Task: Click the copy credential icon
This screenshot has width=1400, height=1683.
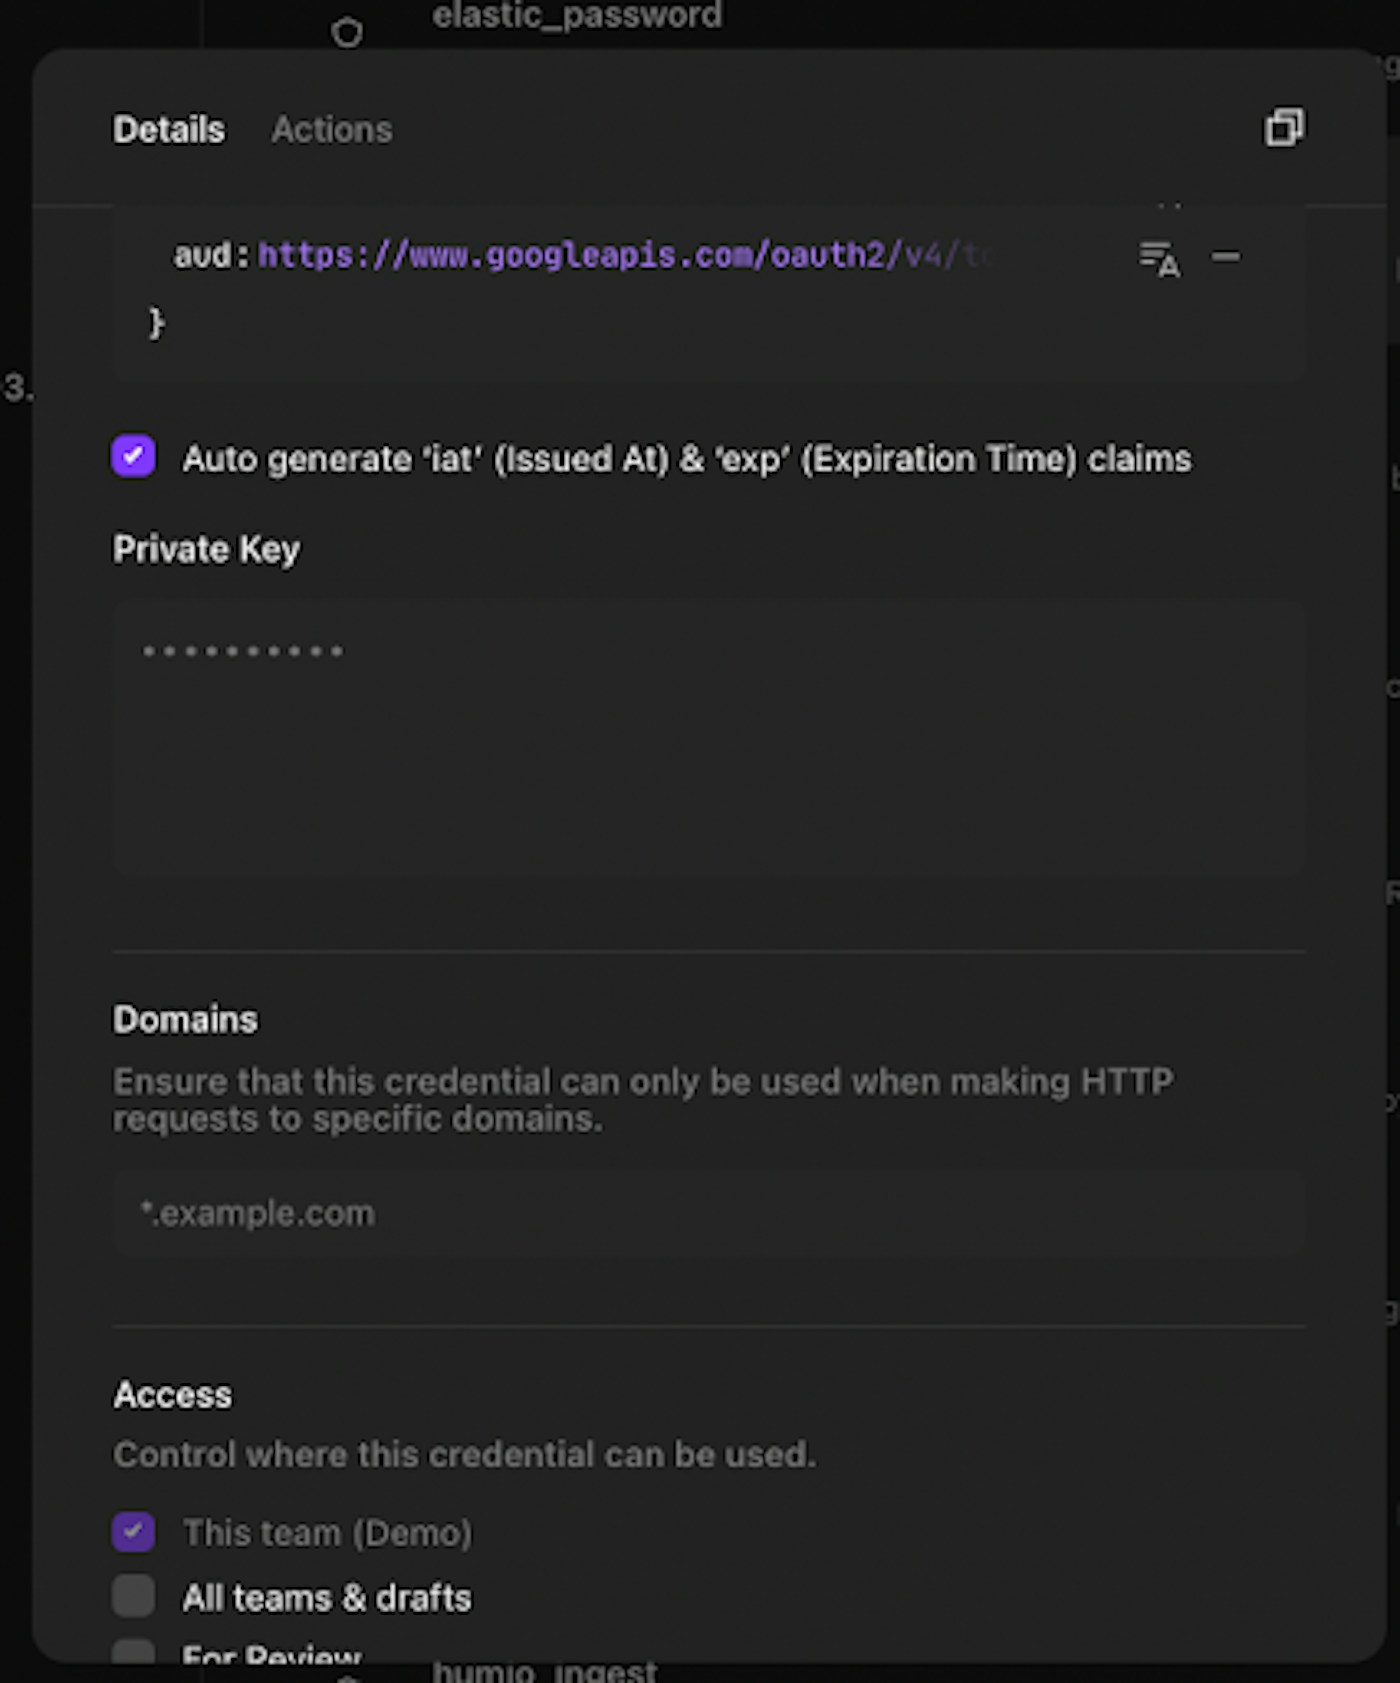Action: [x=1284, y=128]
